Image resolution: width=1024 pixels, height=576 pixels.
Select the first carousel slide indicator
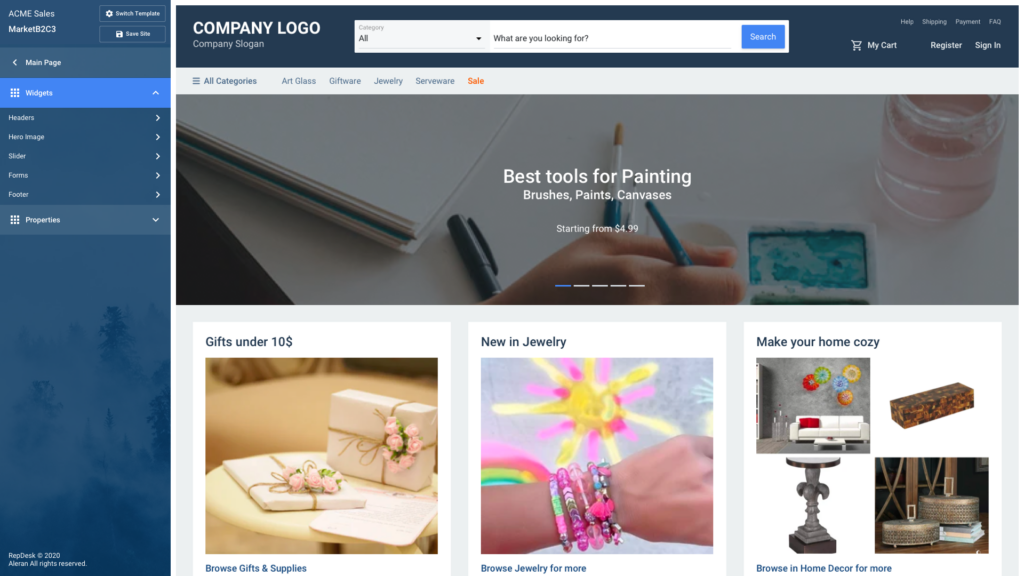pyautogui.click(x=563, y=285)
